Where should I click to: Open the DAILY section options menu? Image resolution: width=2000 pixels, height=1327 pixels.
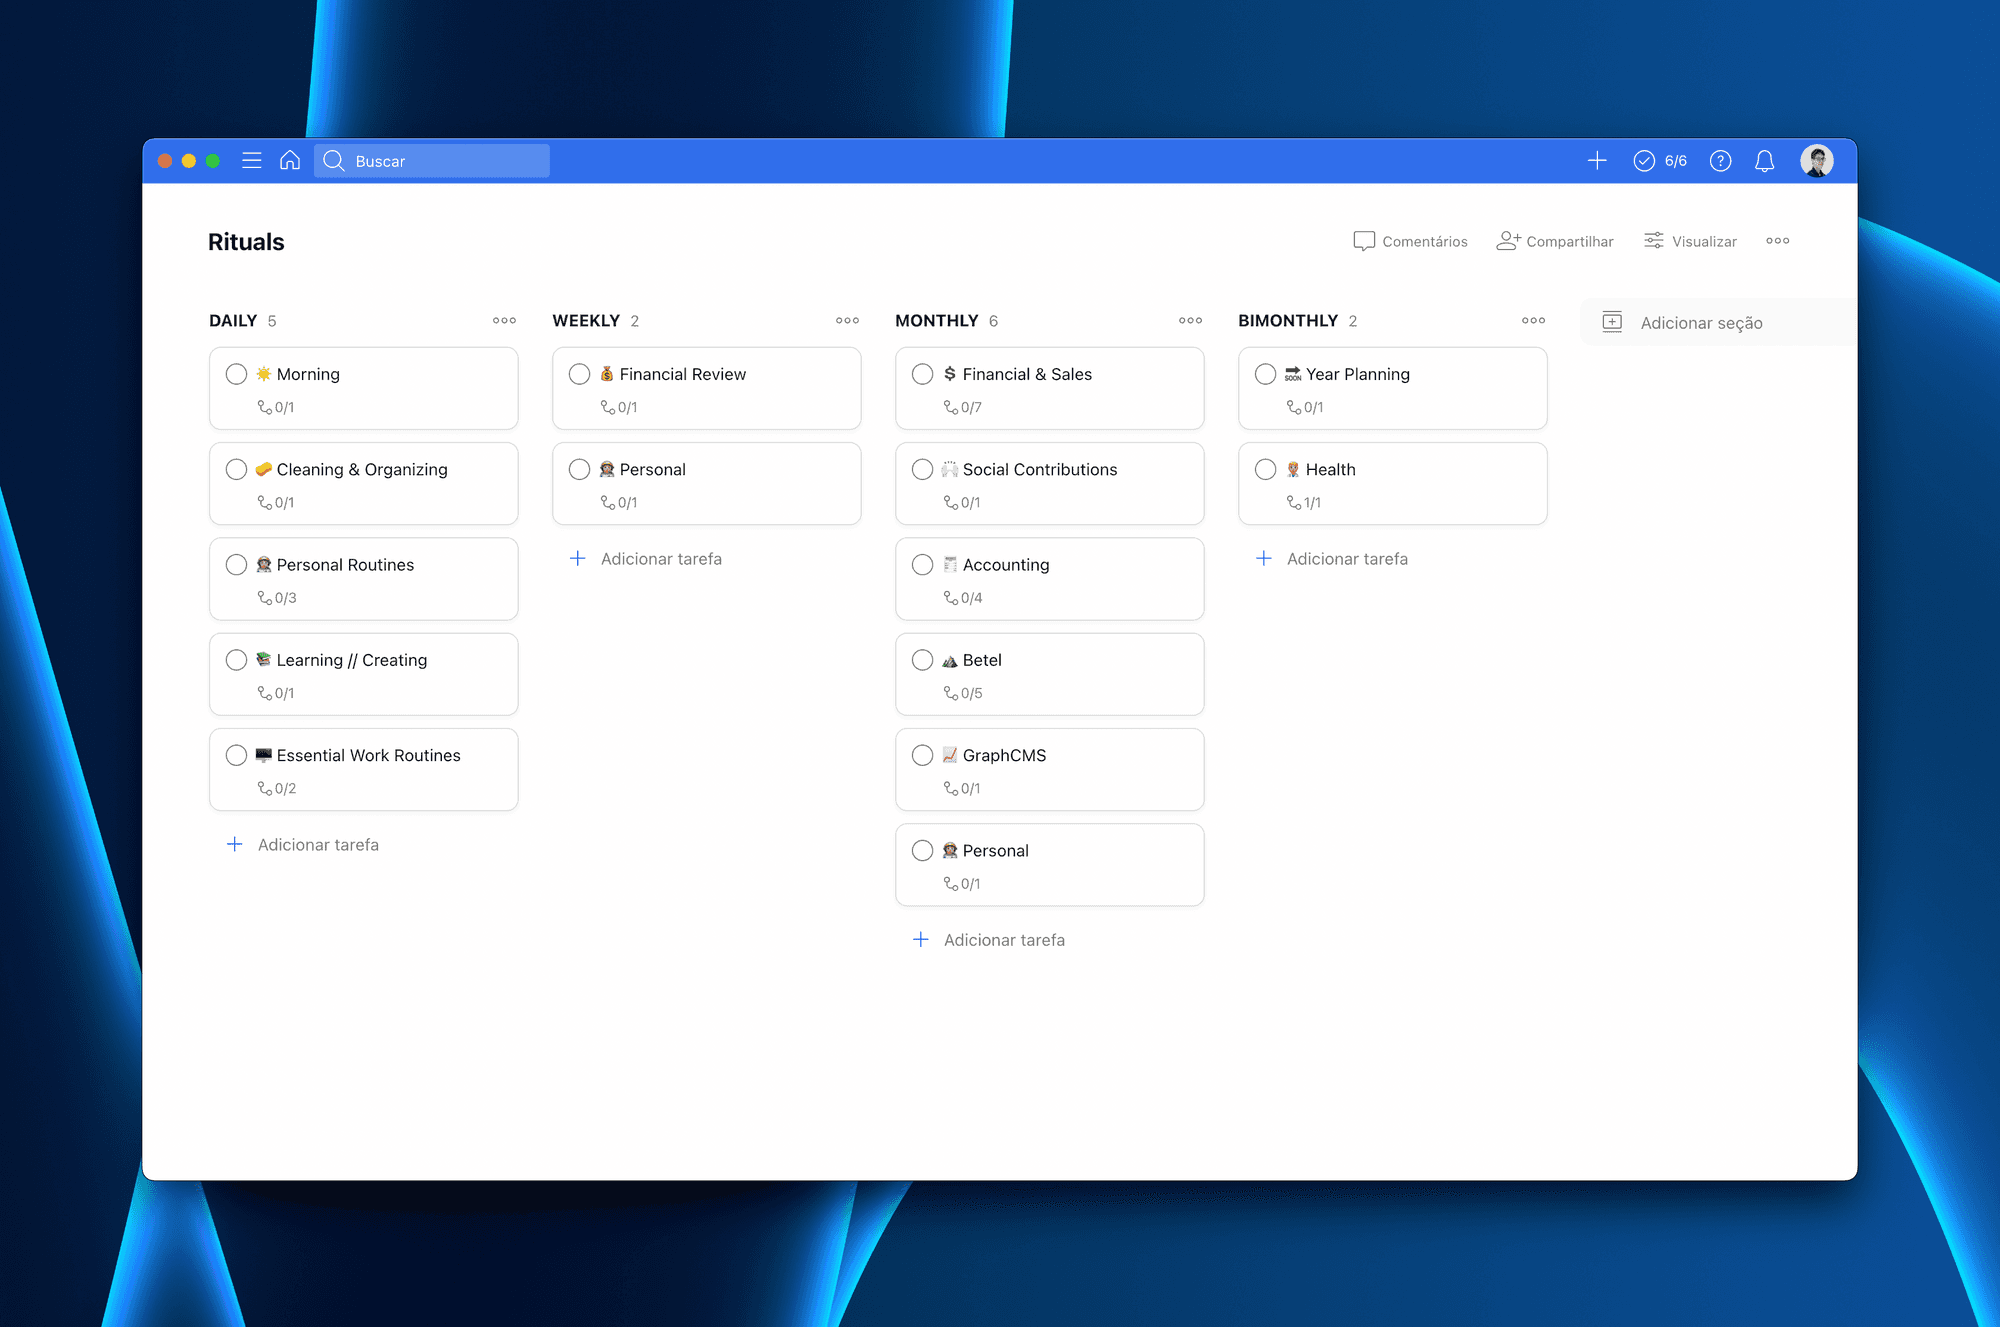click(504, 320)
